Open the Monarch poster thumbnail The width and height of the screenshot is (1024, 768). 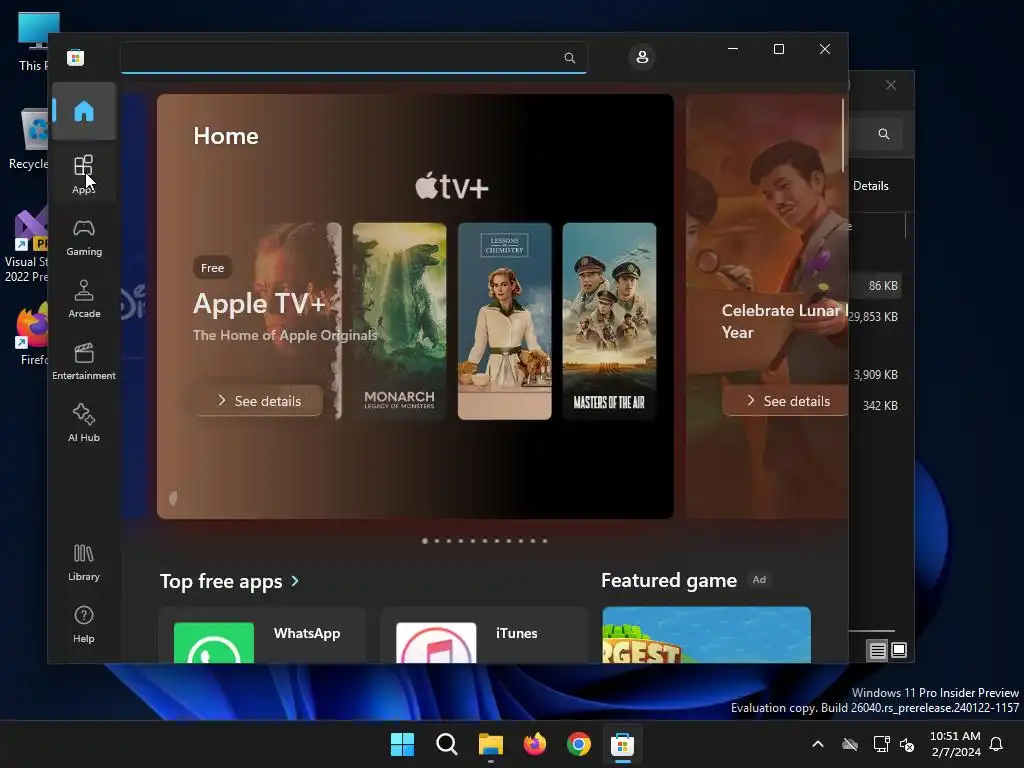[x=399, y=321]
